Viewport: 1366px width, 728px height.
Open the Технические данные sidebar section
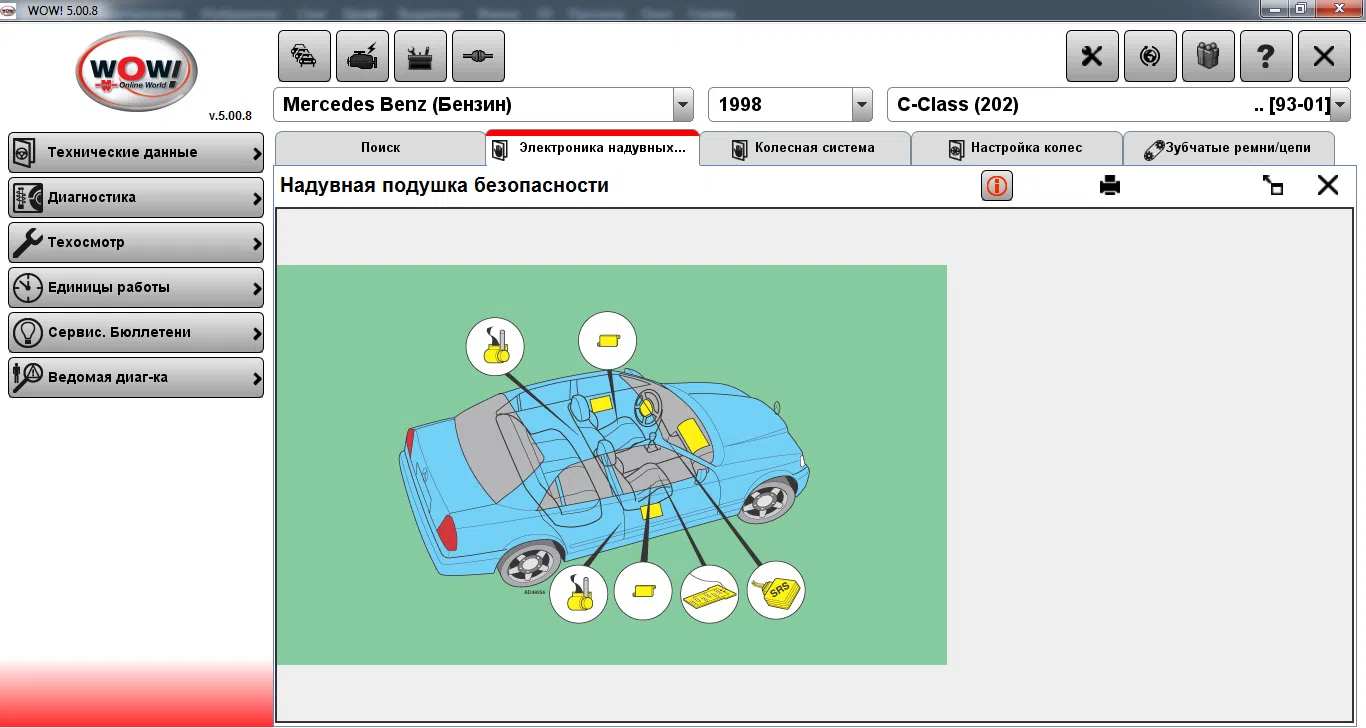[x=136, y=153]
